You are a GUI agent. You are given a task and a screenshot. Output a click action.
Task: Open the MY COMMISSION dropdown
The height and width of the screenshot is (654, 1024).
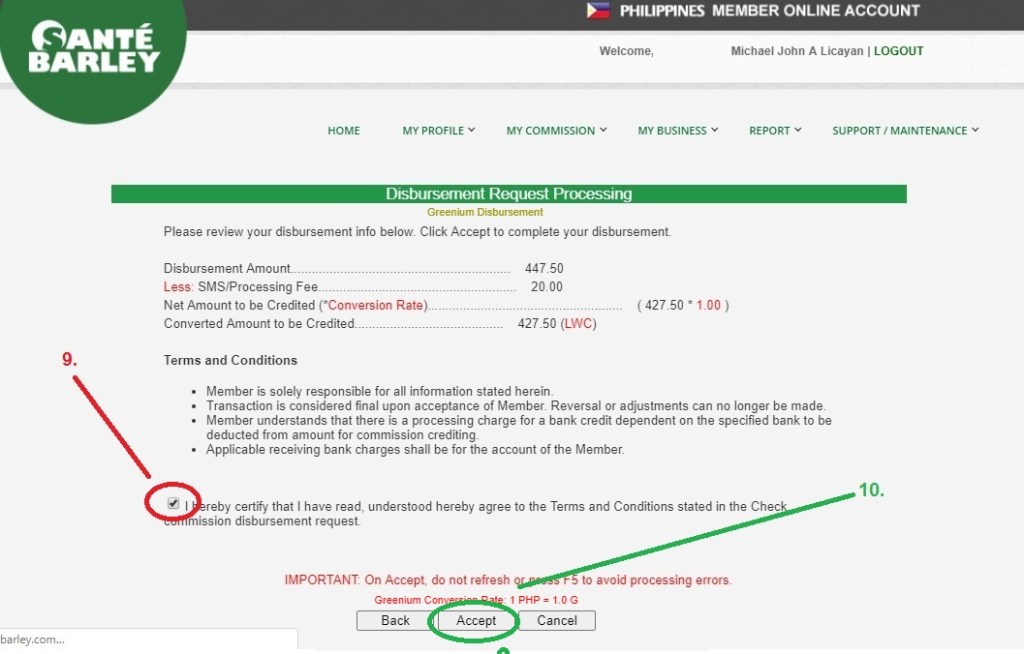point(556,130)
